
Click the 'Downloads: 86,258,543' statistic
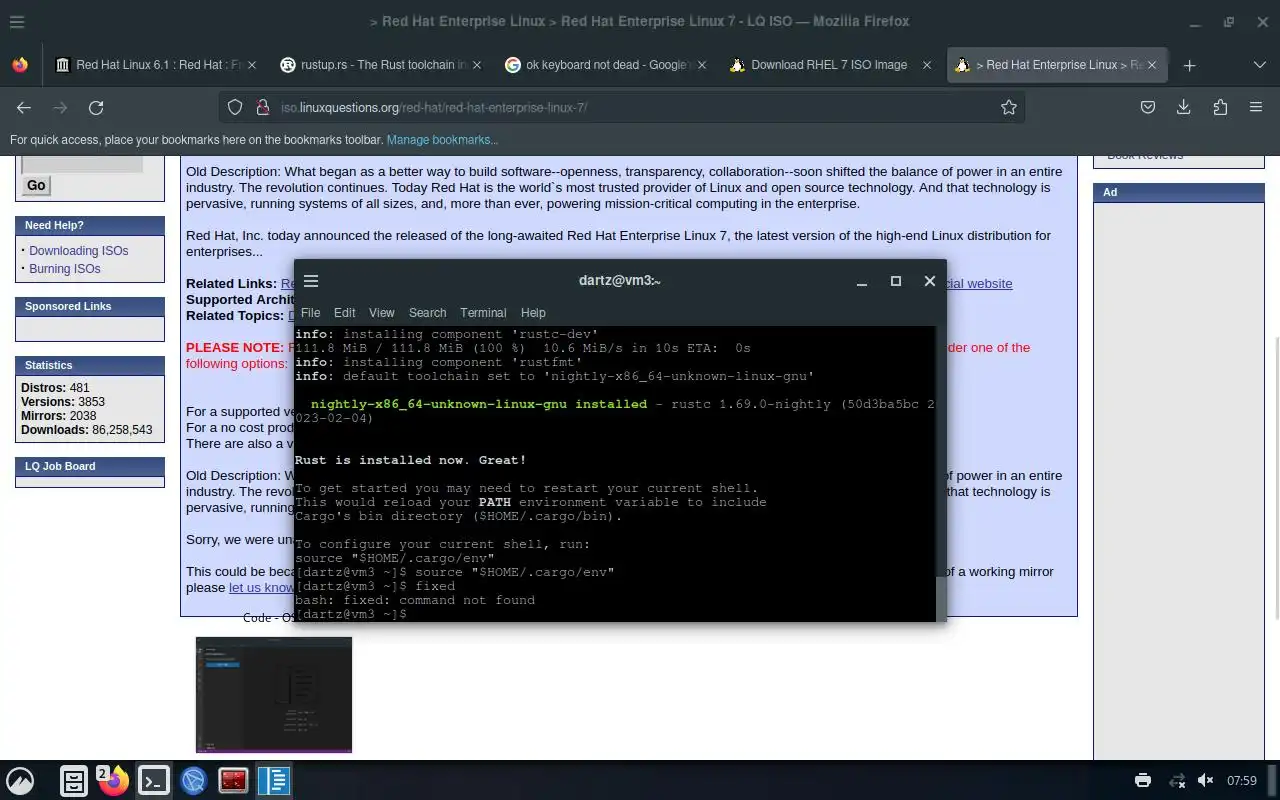87,430
